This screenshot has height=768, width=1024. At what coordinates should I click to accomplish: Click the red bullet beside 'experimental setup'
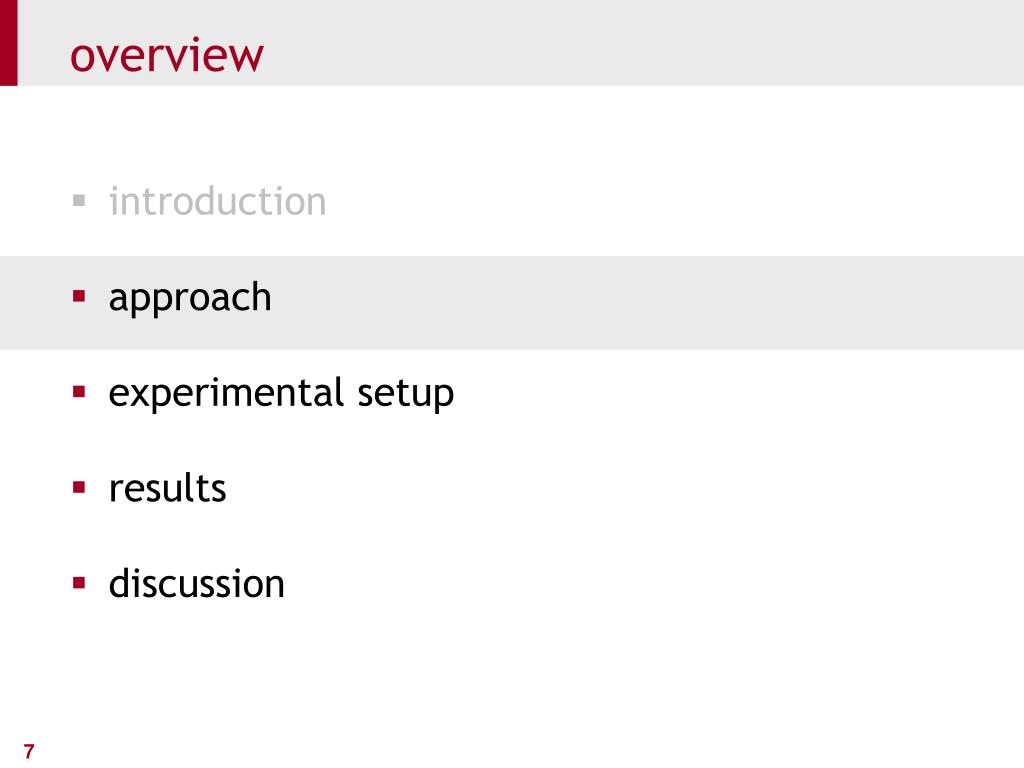pos(79,392)
